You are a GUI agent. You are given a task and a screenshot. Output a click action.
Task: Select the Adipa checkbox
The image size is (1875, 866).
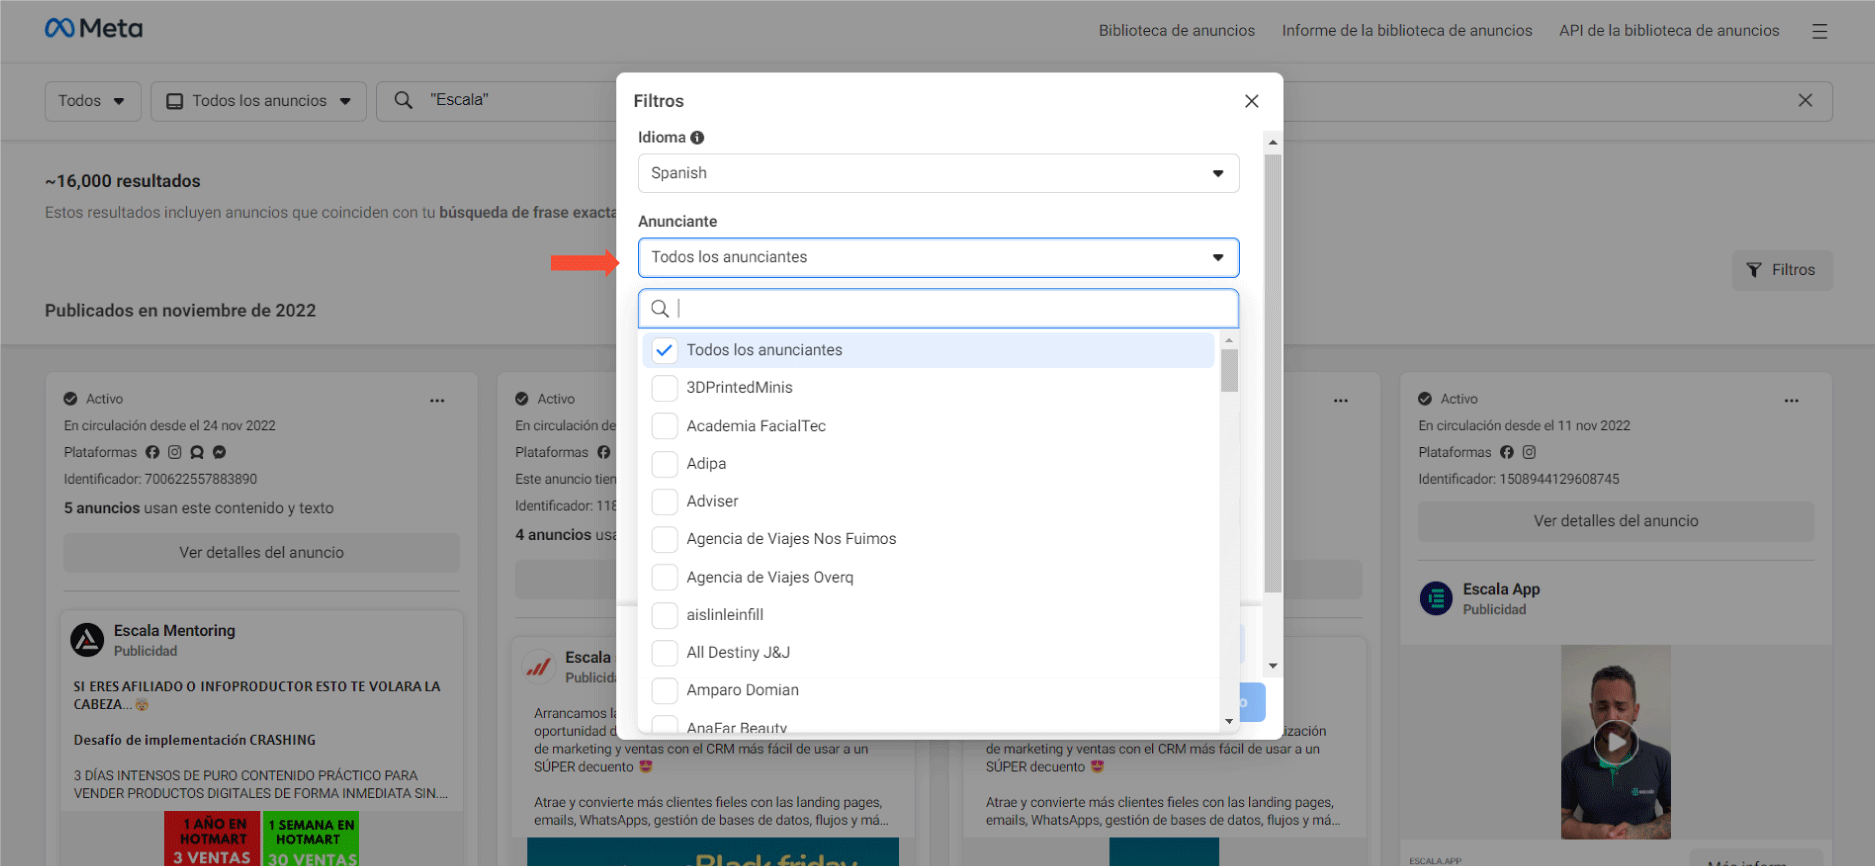pyautogui.click(x=664, y=464)
